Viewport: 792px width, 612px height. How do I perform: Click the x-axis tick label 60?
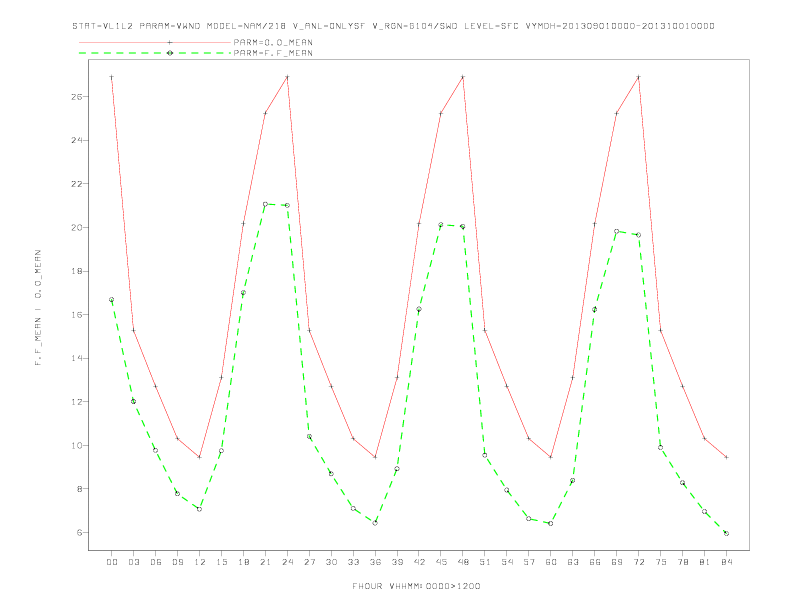(x=551, y=562)
